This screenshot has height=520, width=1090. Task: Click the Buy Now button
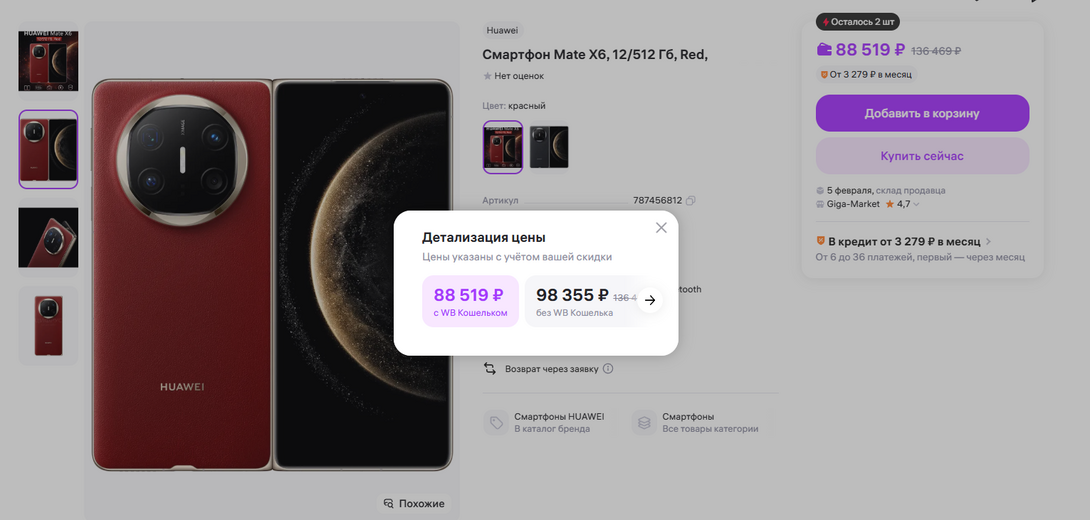click(x=922, y=156)
